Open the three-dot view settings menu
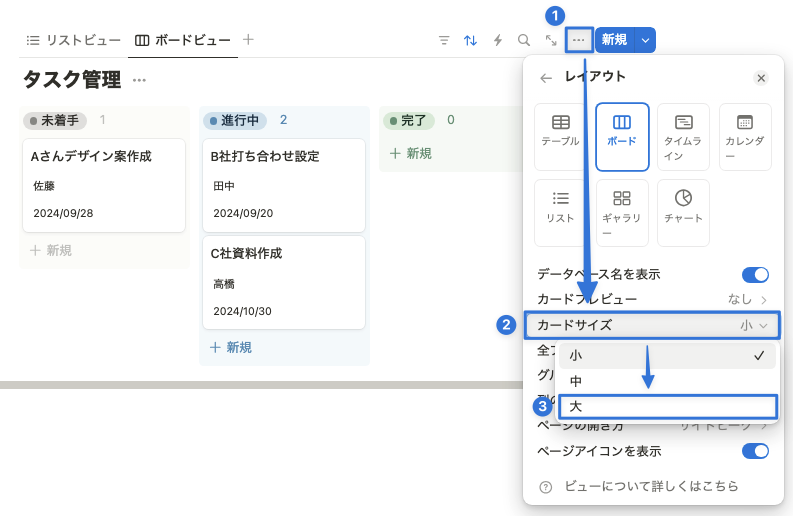793x516 pixels. tap(579, 40)
